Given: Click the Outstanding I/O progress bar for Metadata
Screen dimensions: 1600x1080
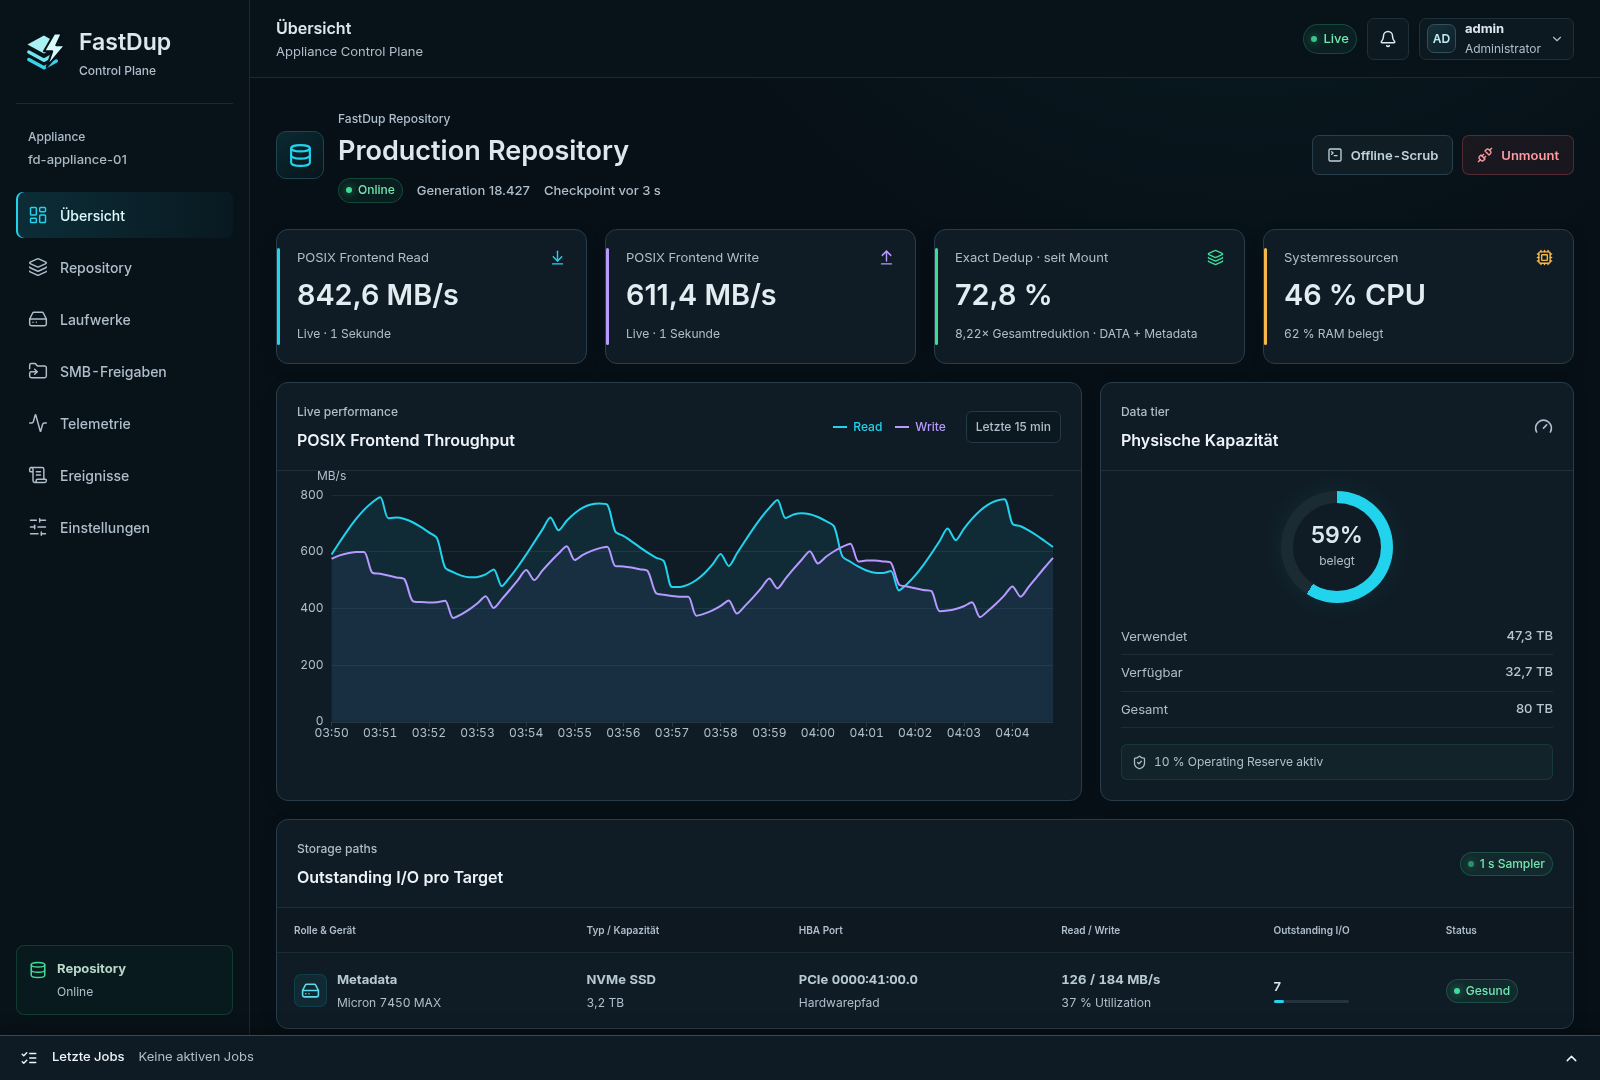Looking at the screenshot, I should point(1311,1001).
